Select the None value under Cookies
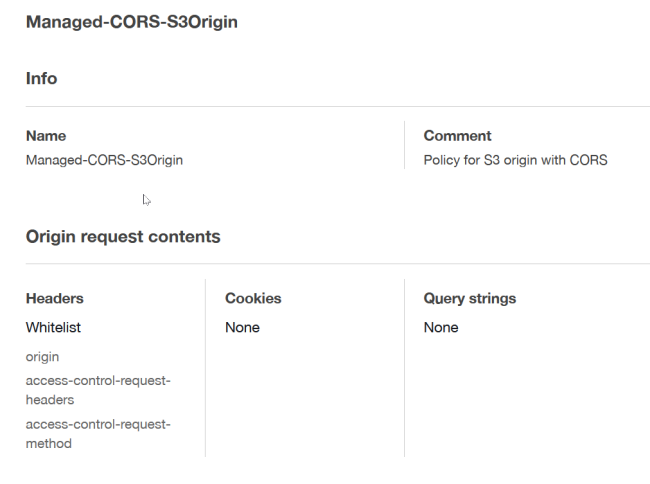Screen dimensions: 650x484 (242, 327)
